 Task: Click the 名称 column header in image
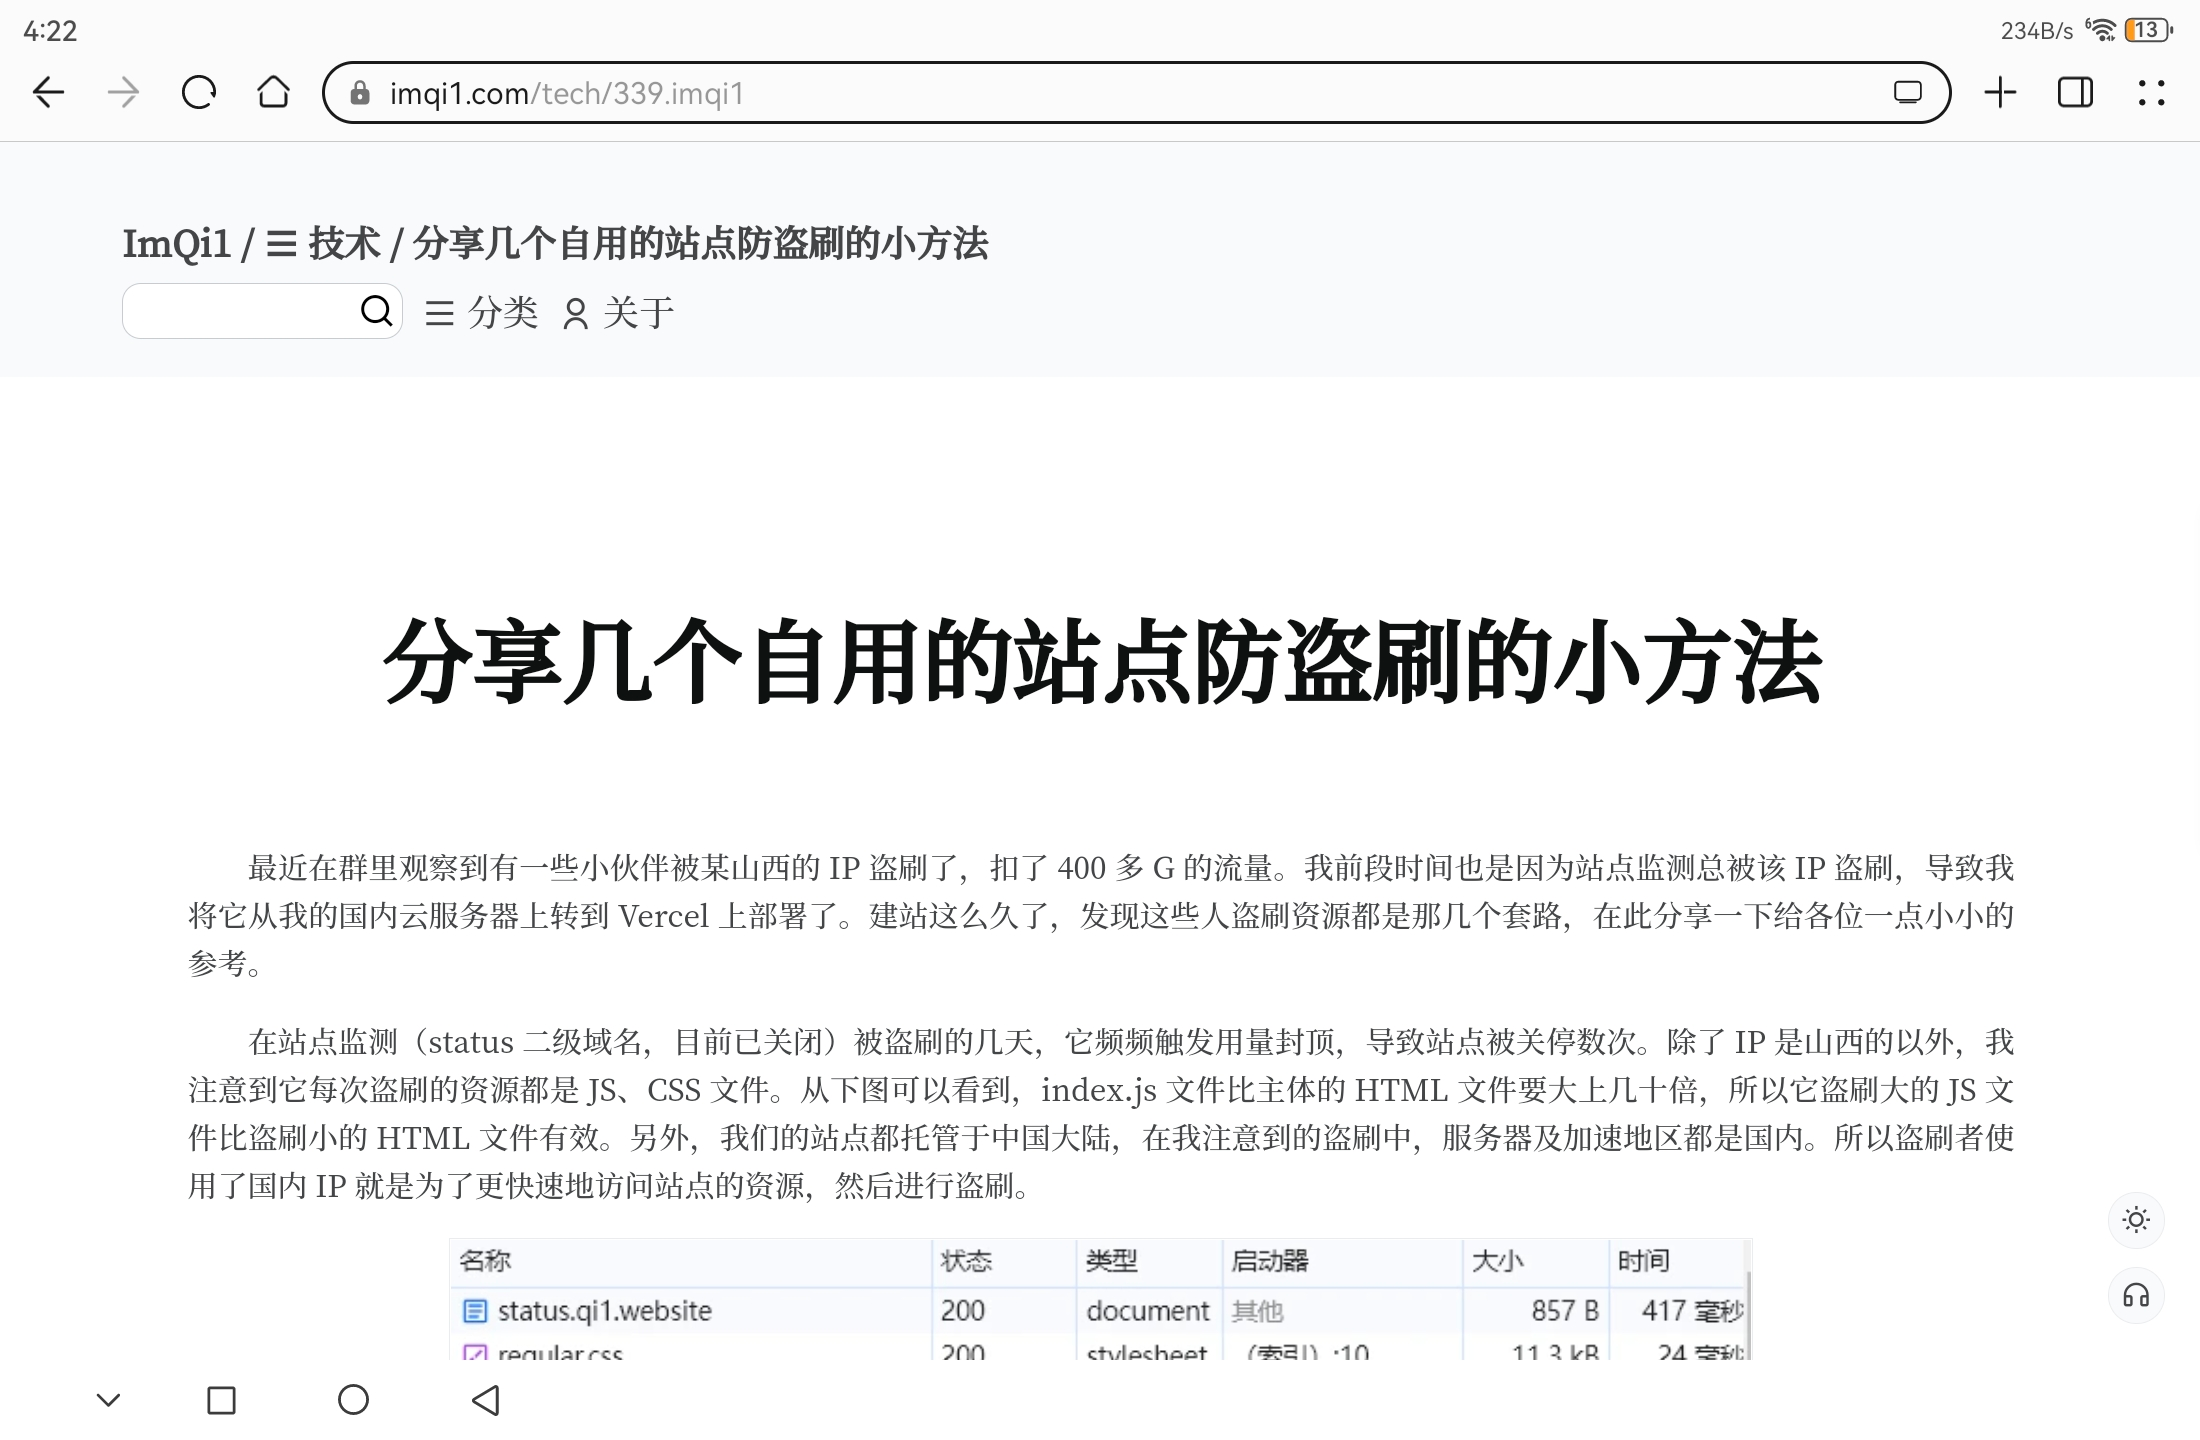[x=485, y=1261]
